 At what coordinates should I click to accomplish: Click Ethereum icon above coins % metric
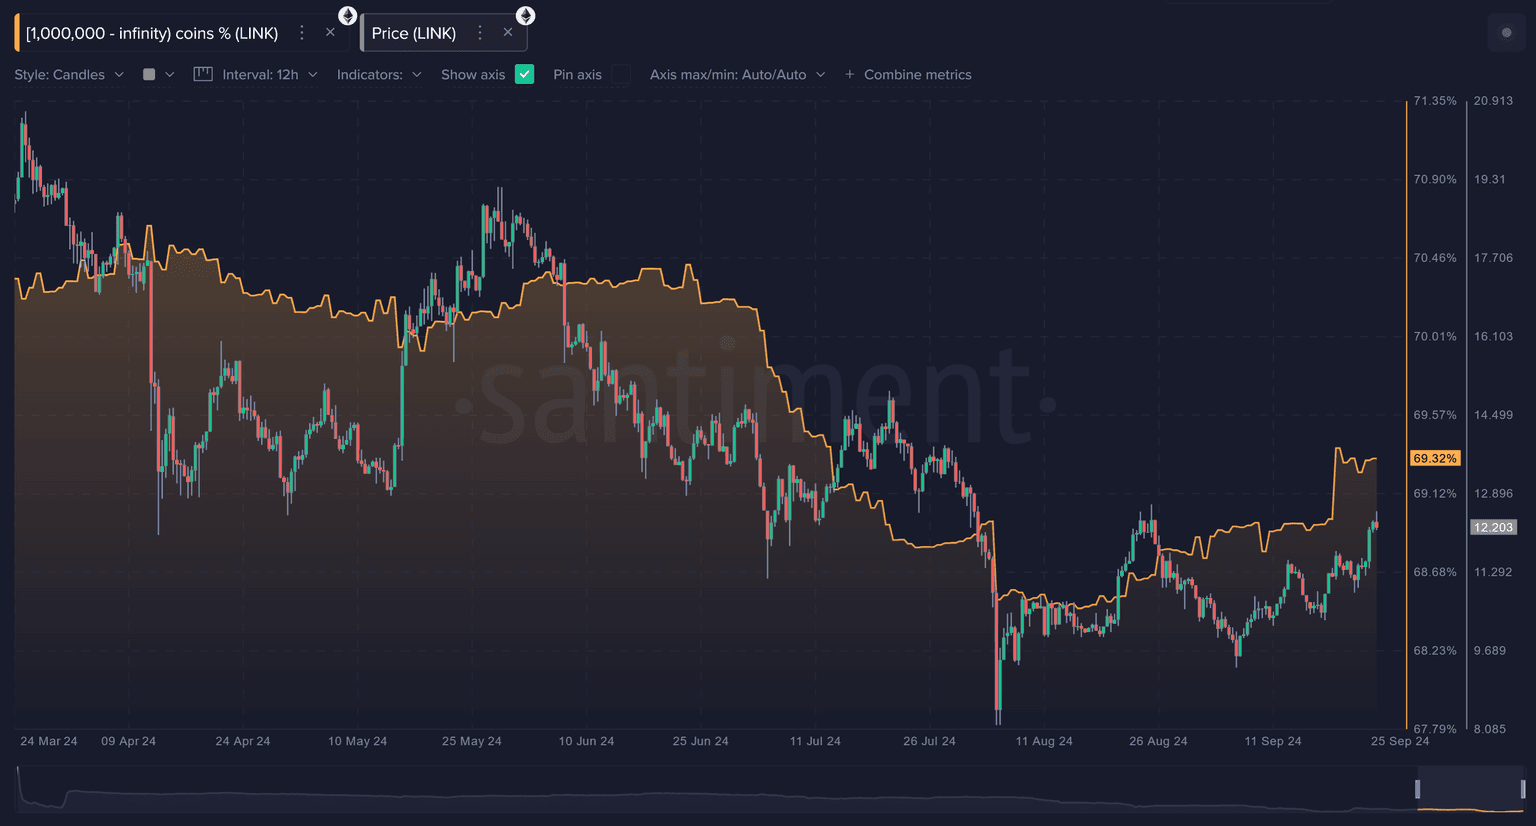(347, 15)
